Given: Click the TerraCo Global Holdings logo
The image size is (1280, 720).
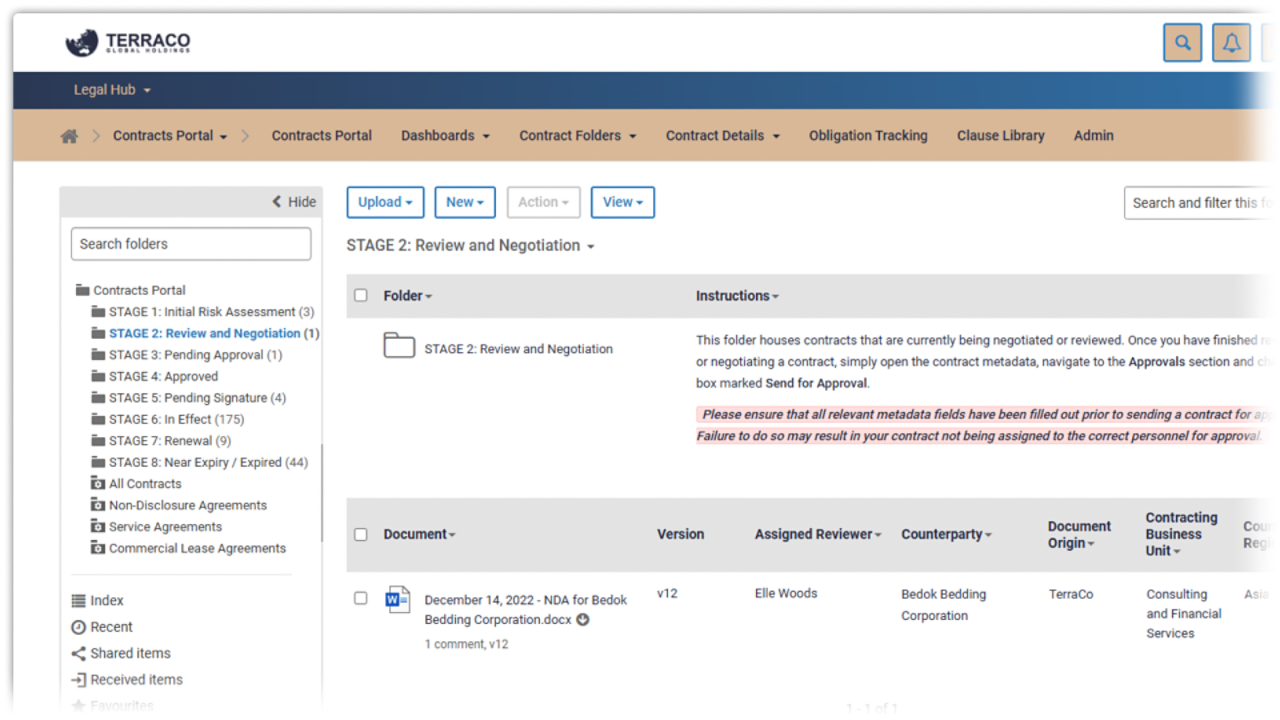Looking at the screenshot, I should tap(128, 43).
